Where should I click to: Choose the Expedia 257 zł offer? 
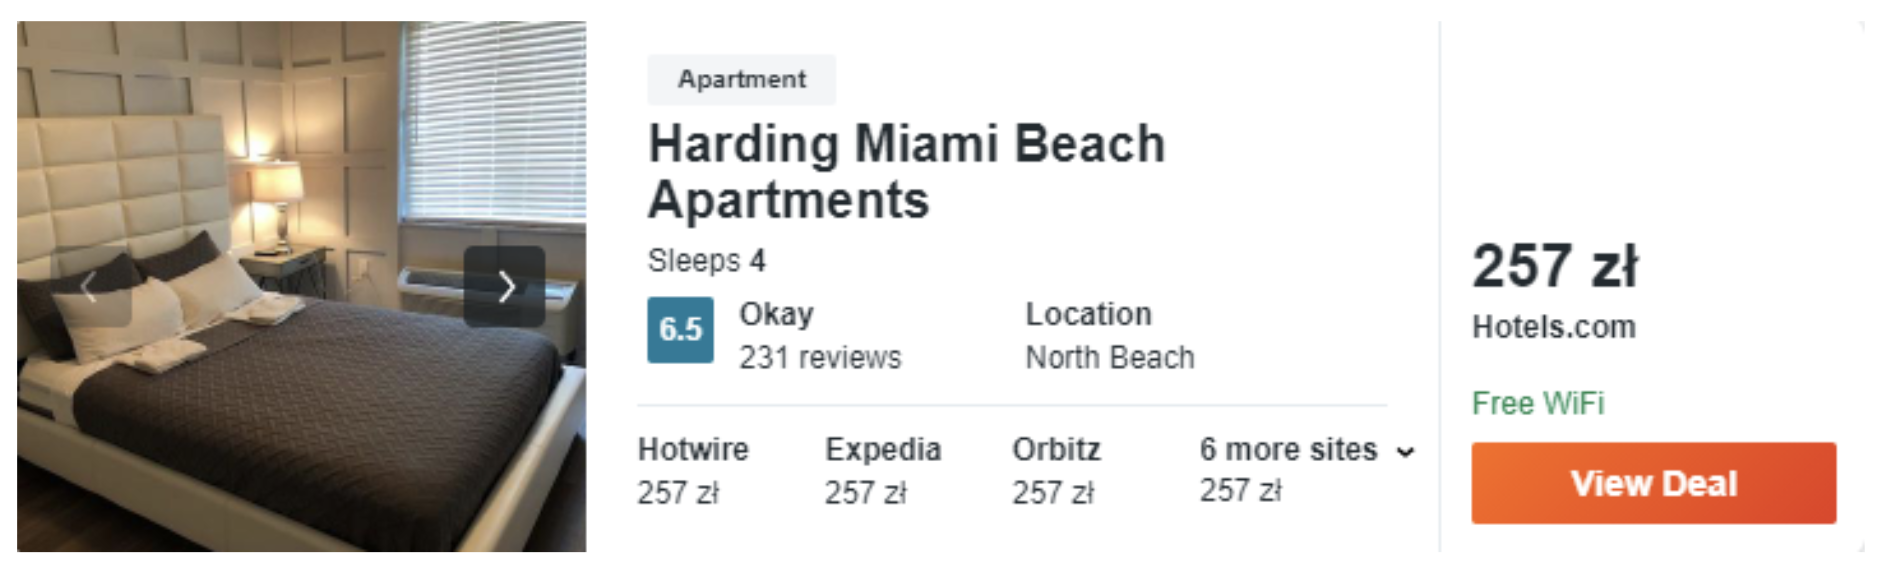(882, 470)
